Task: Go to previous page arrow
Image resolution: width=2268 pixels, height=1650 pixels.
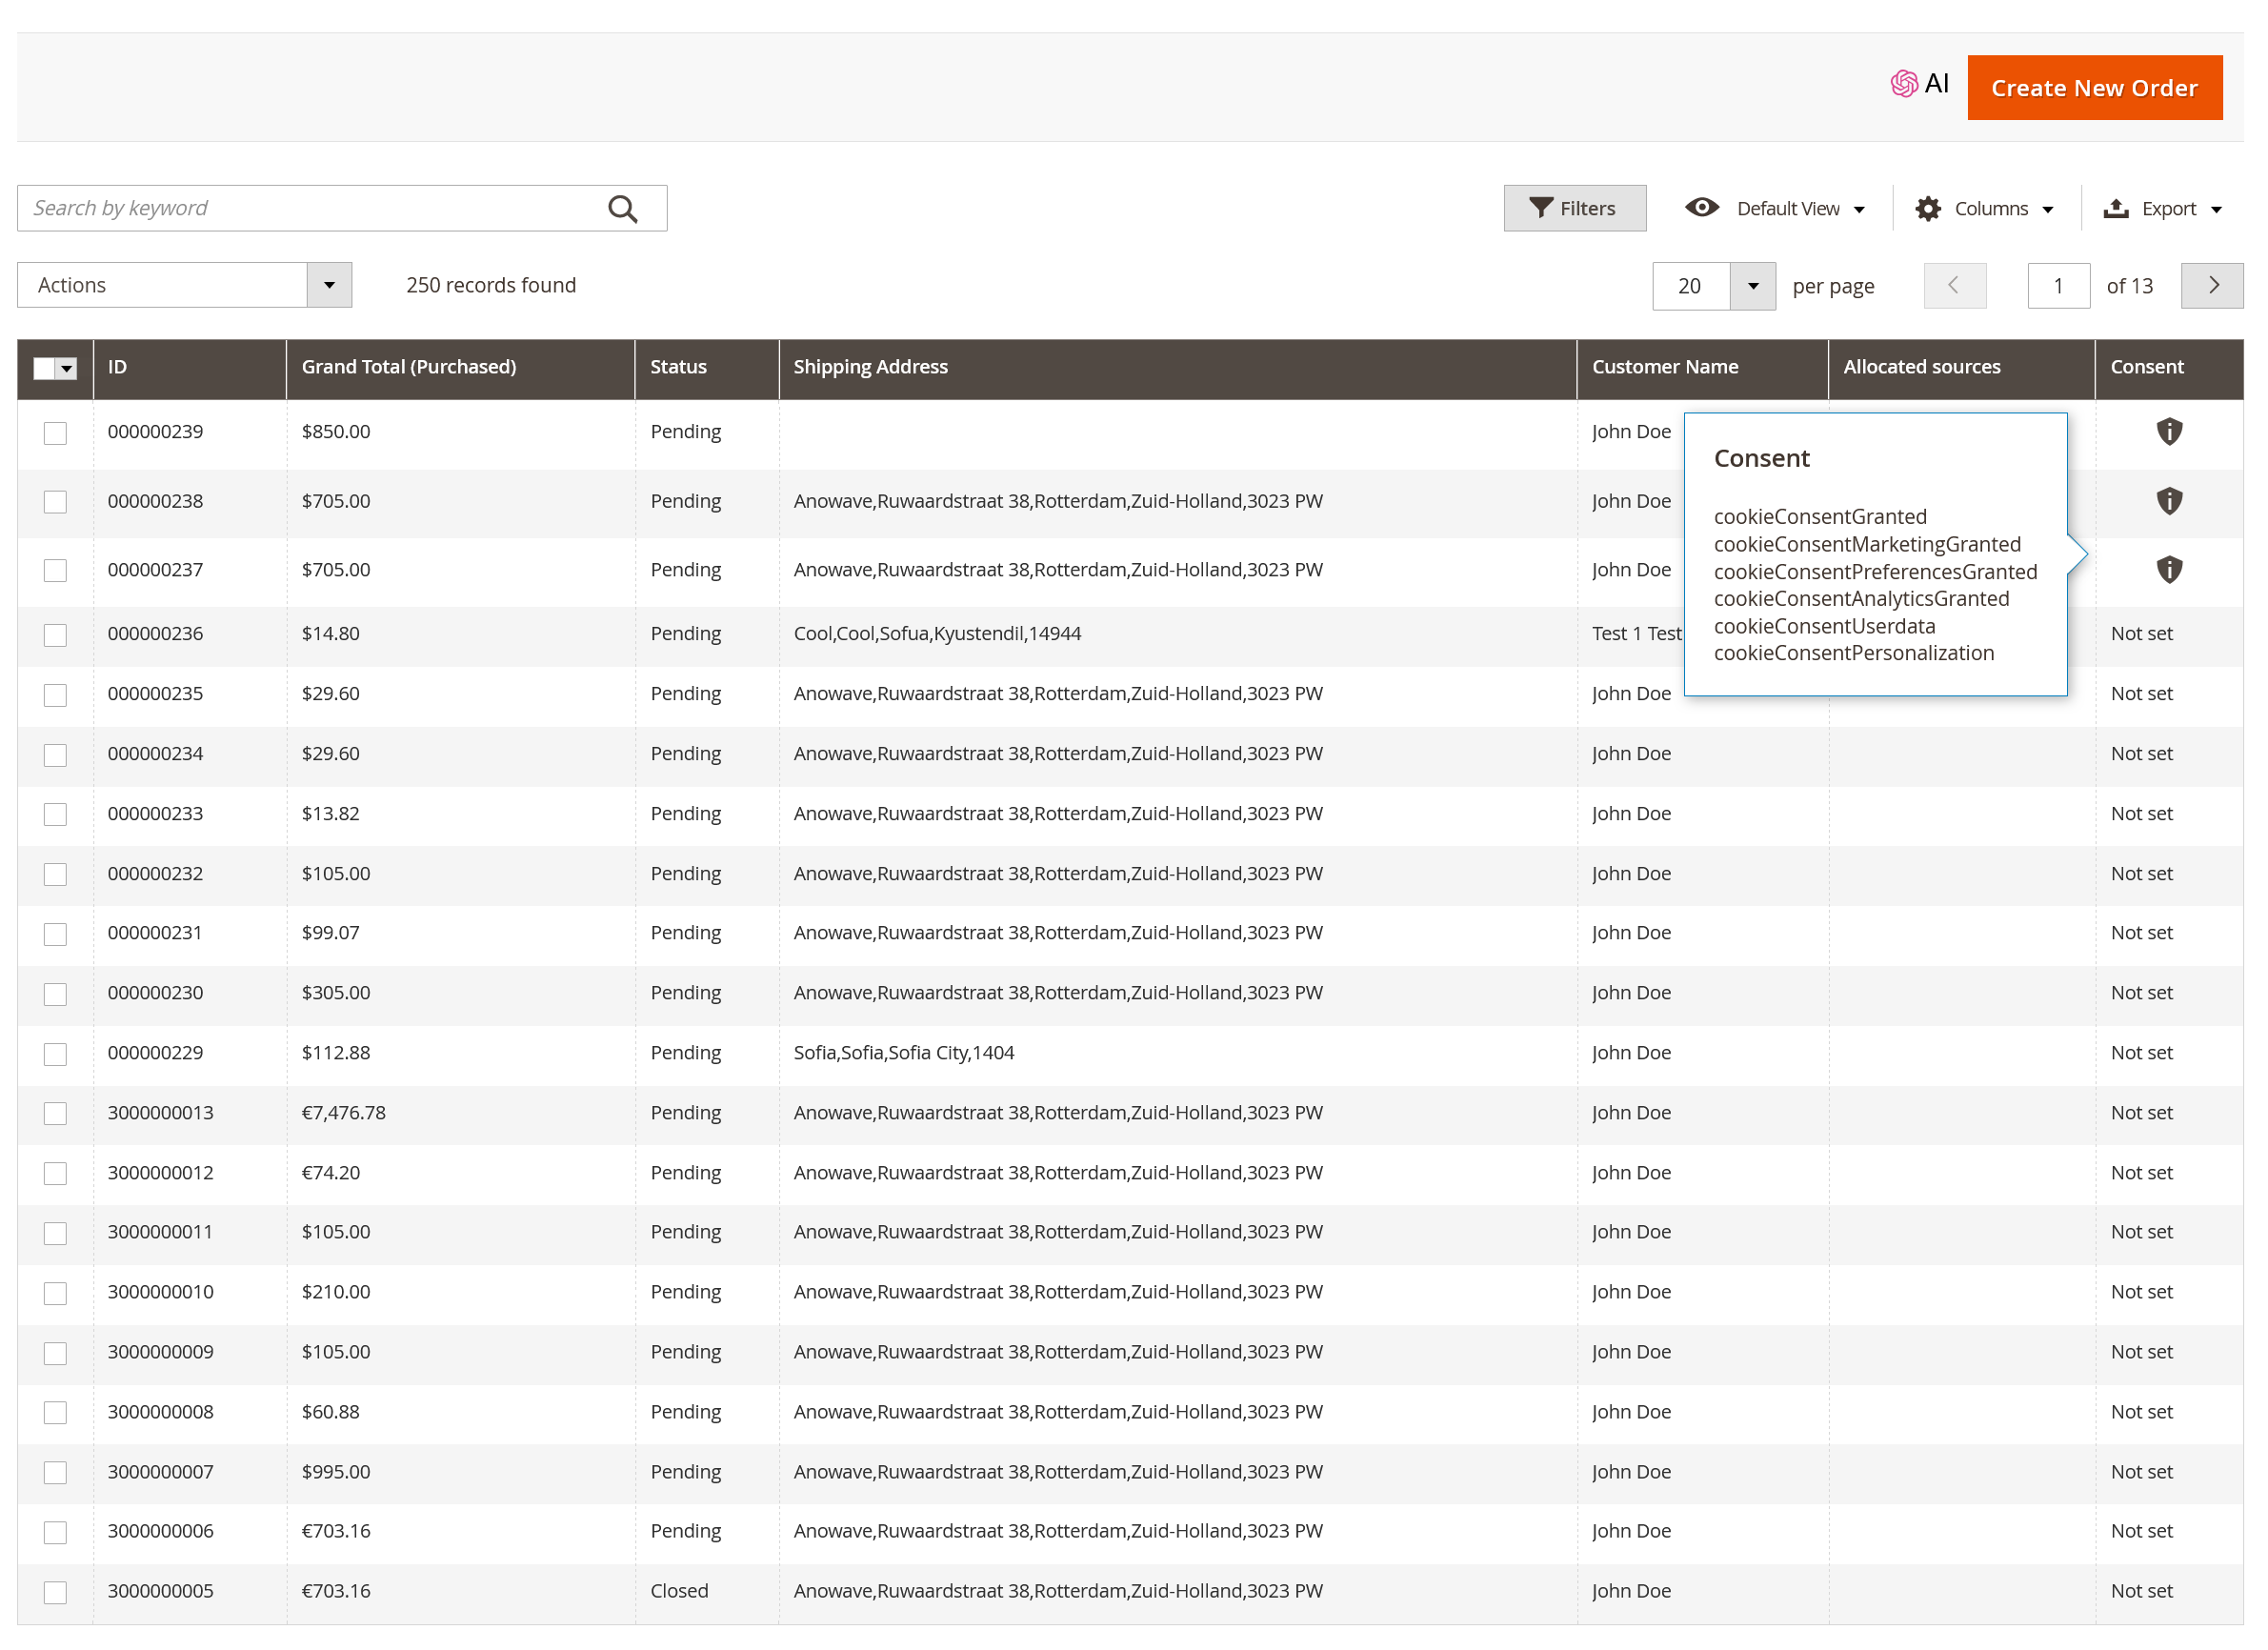Action: click(1954, 286)
